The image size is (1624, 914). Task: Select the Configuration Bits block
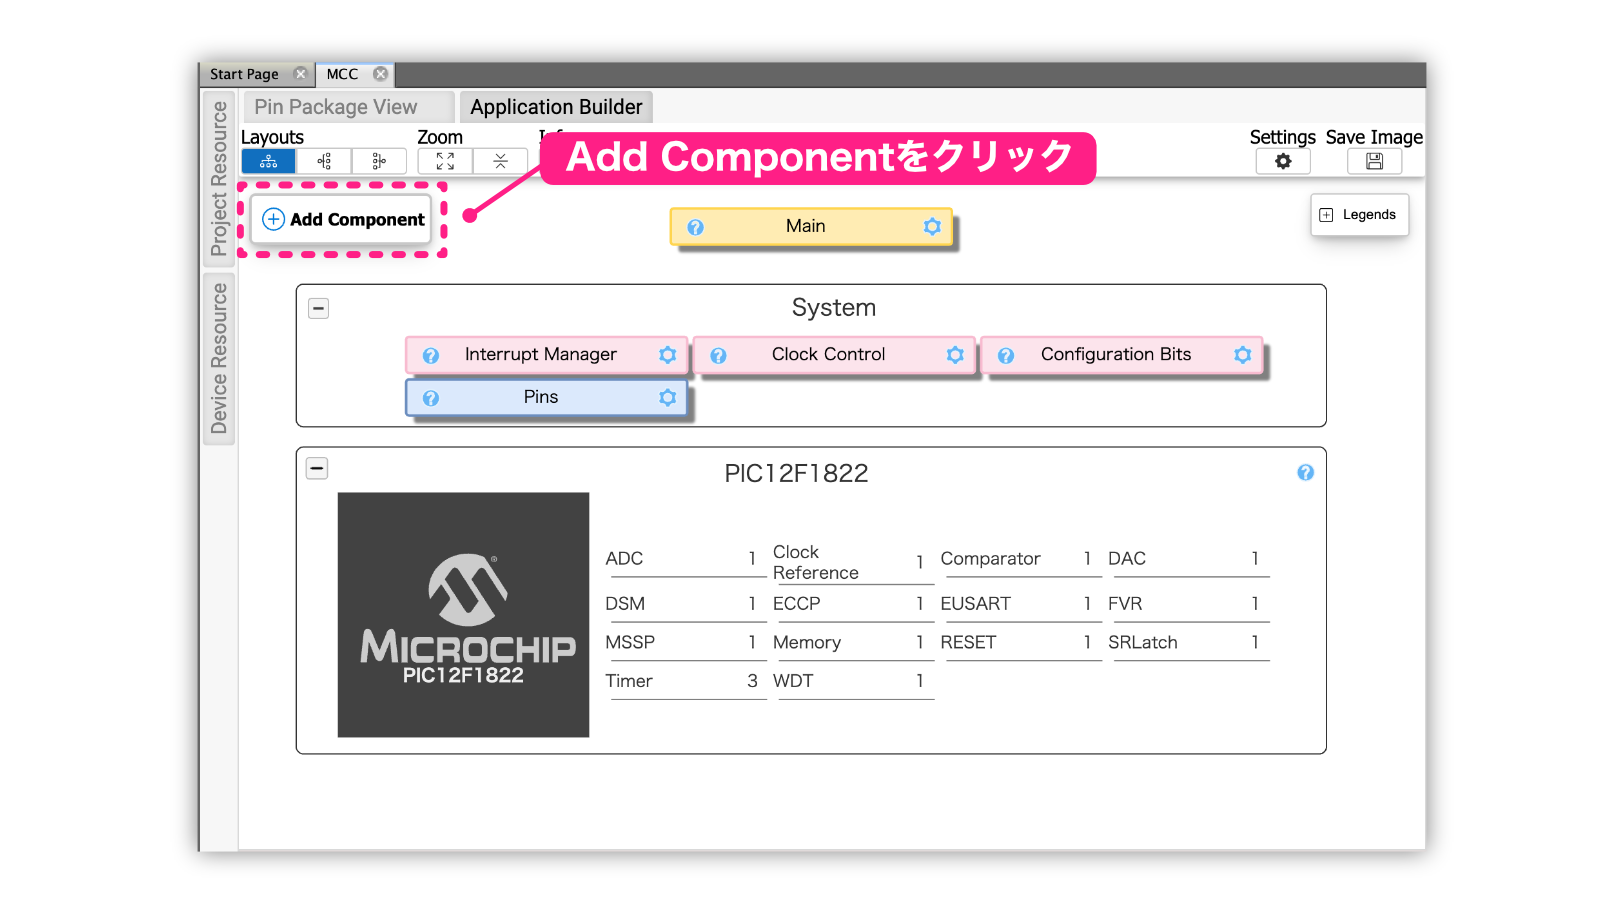1121,355
